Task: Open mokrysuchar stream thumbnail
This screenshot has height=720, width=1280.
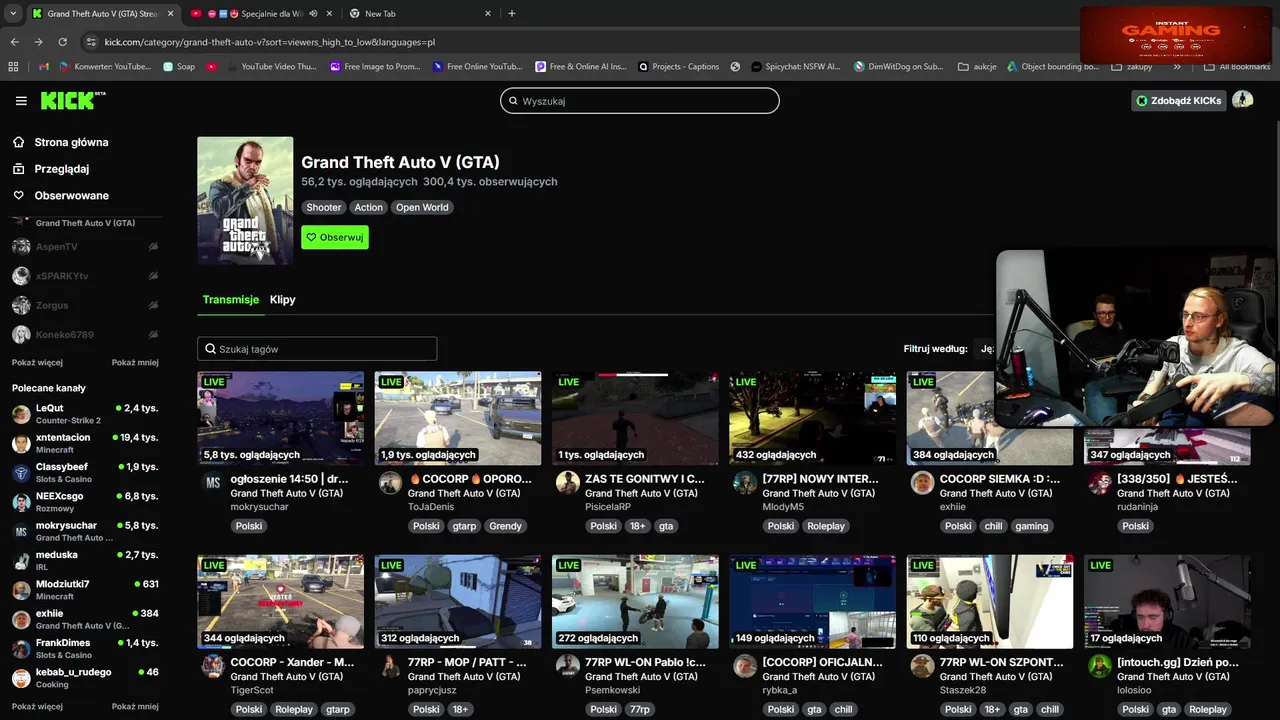Action: (280, 418)
